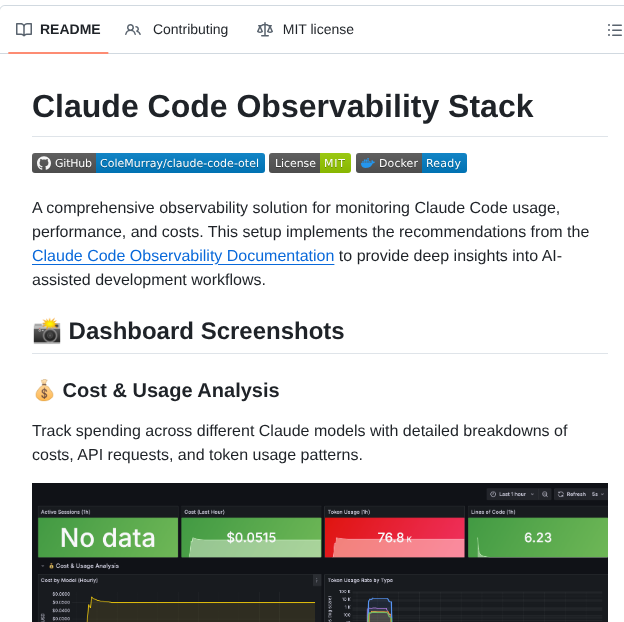This screenshot has height=622, width=624.
Task: Open the MIT license tab
Action: pos(305,29)
